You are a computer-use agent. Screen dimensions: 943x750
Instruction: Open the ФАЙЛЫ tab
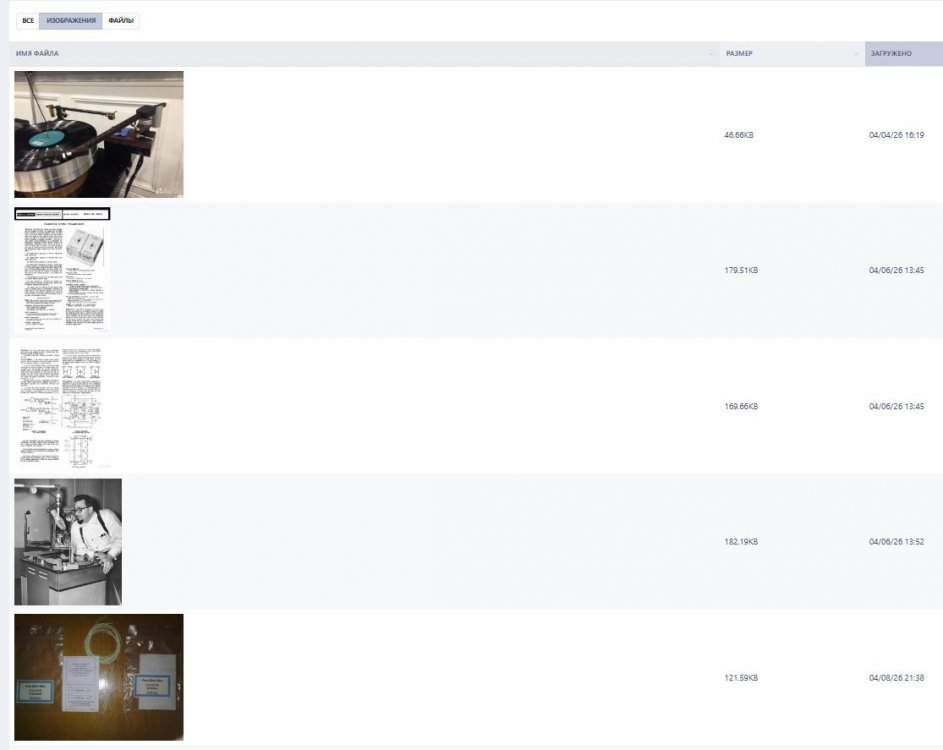121,20
